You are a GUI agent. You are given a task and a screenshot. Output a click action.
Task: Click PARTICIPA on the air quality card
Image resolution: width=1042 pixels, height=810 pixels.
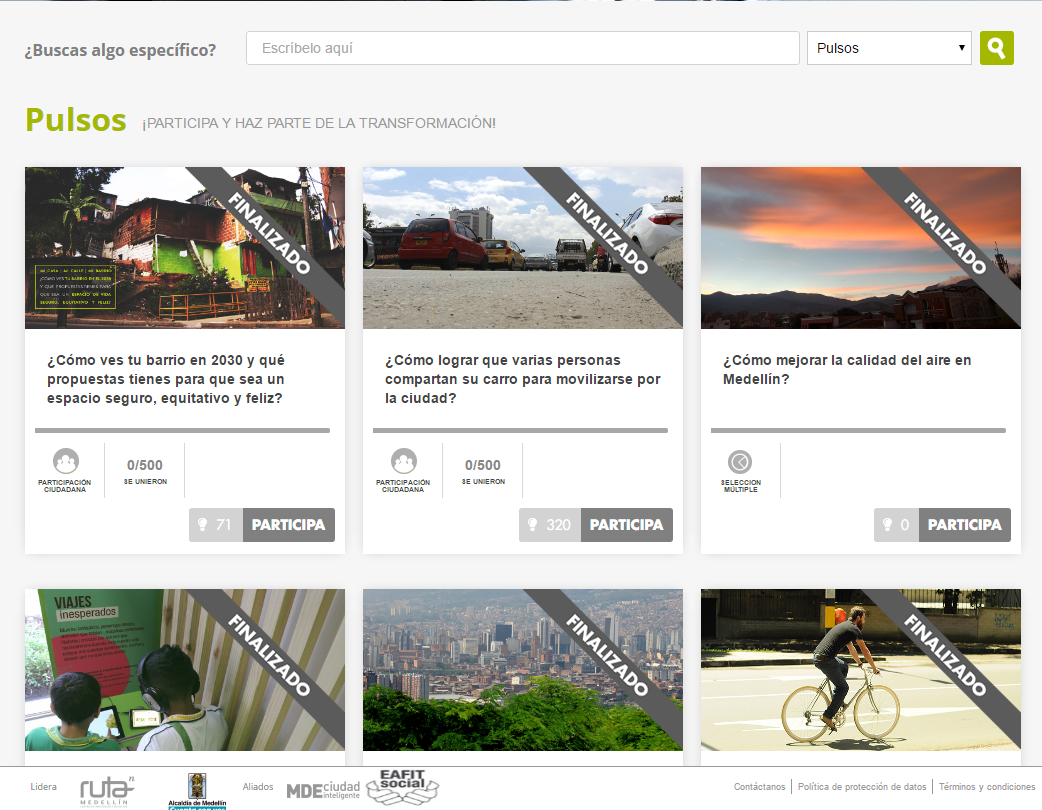(x=965, y=525)
